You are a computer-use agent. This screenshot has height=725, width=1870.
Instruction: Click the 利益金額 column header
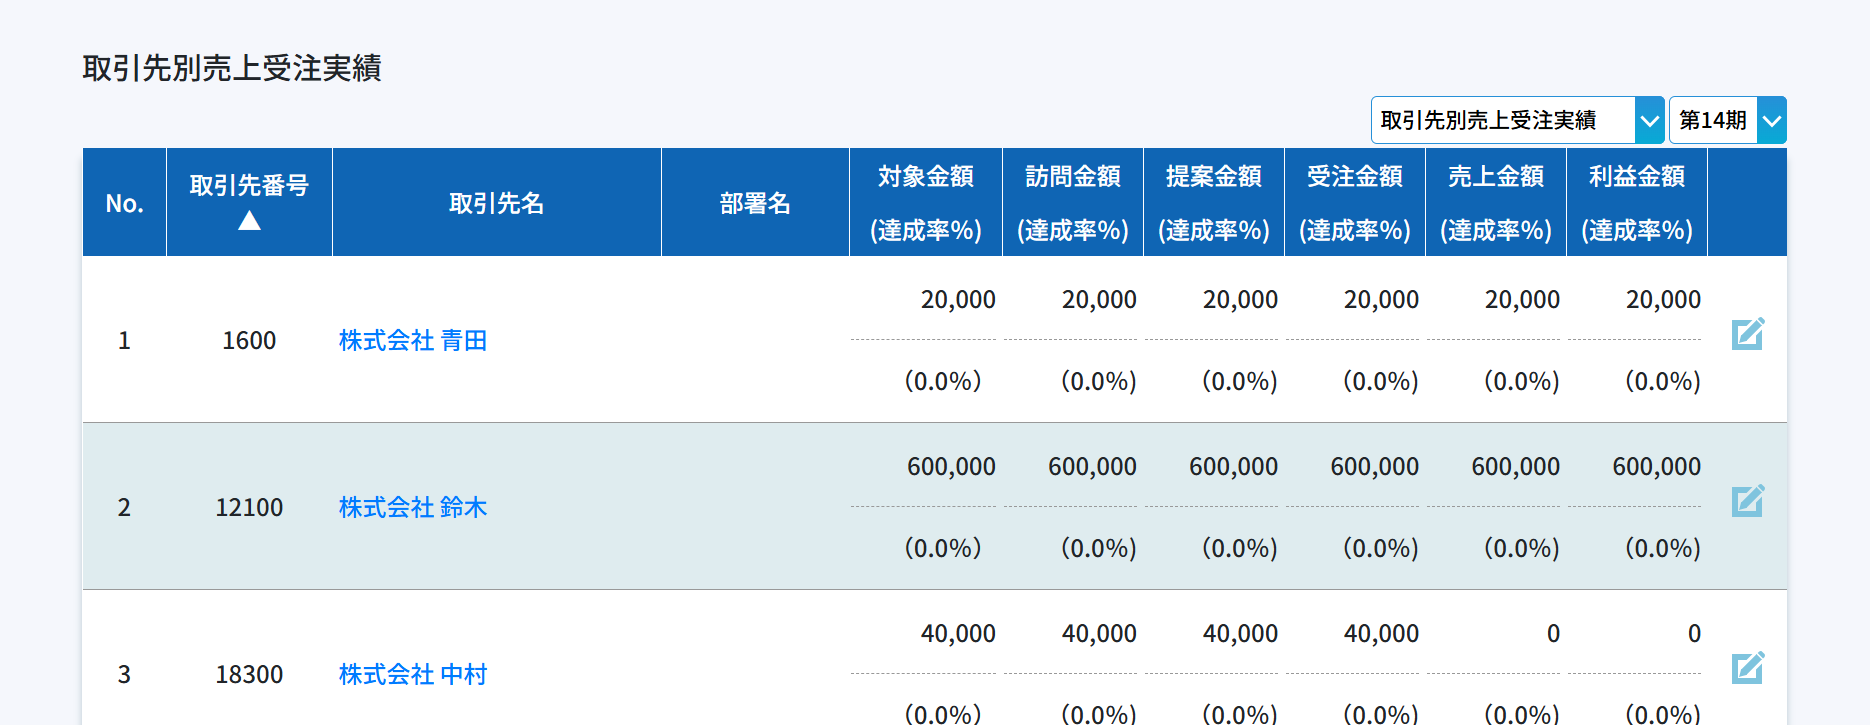click(1636, 177)
